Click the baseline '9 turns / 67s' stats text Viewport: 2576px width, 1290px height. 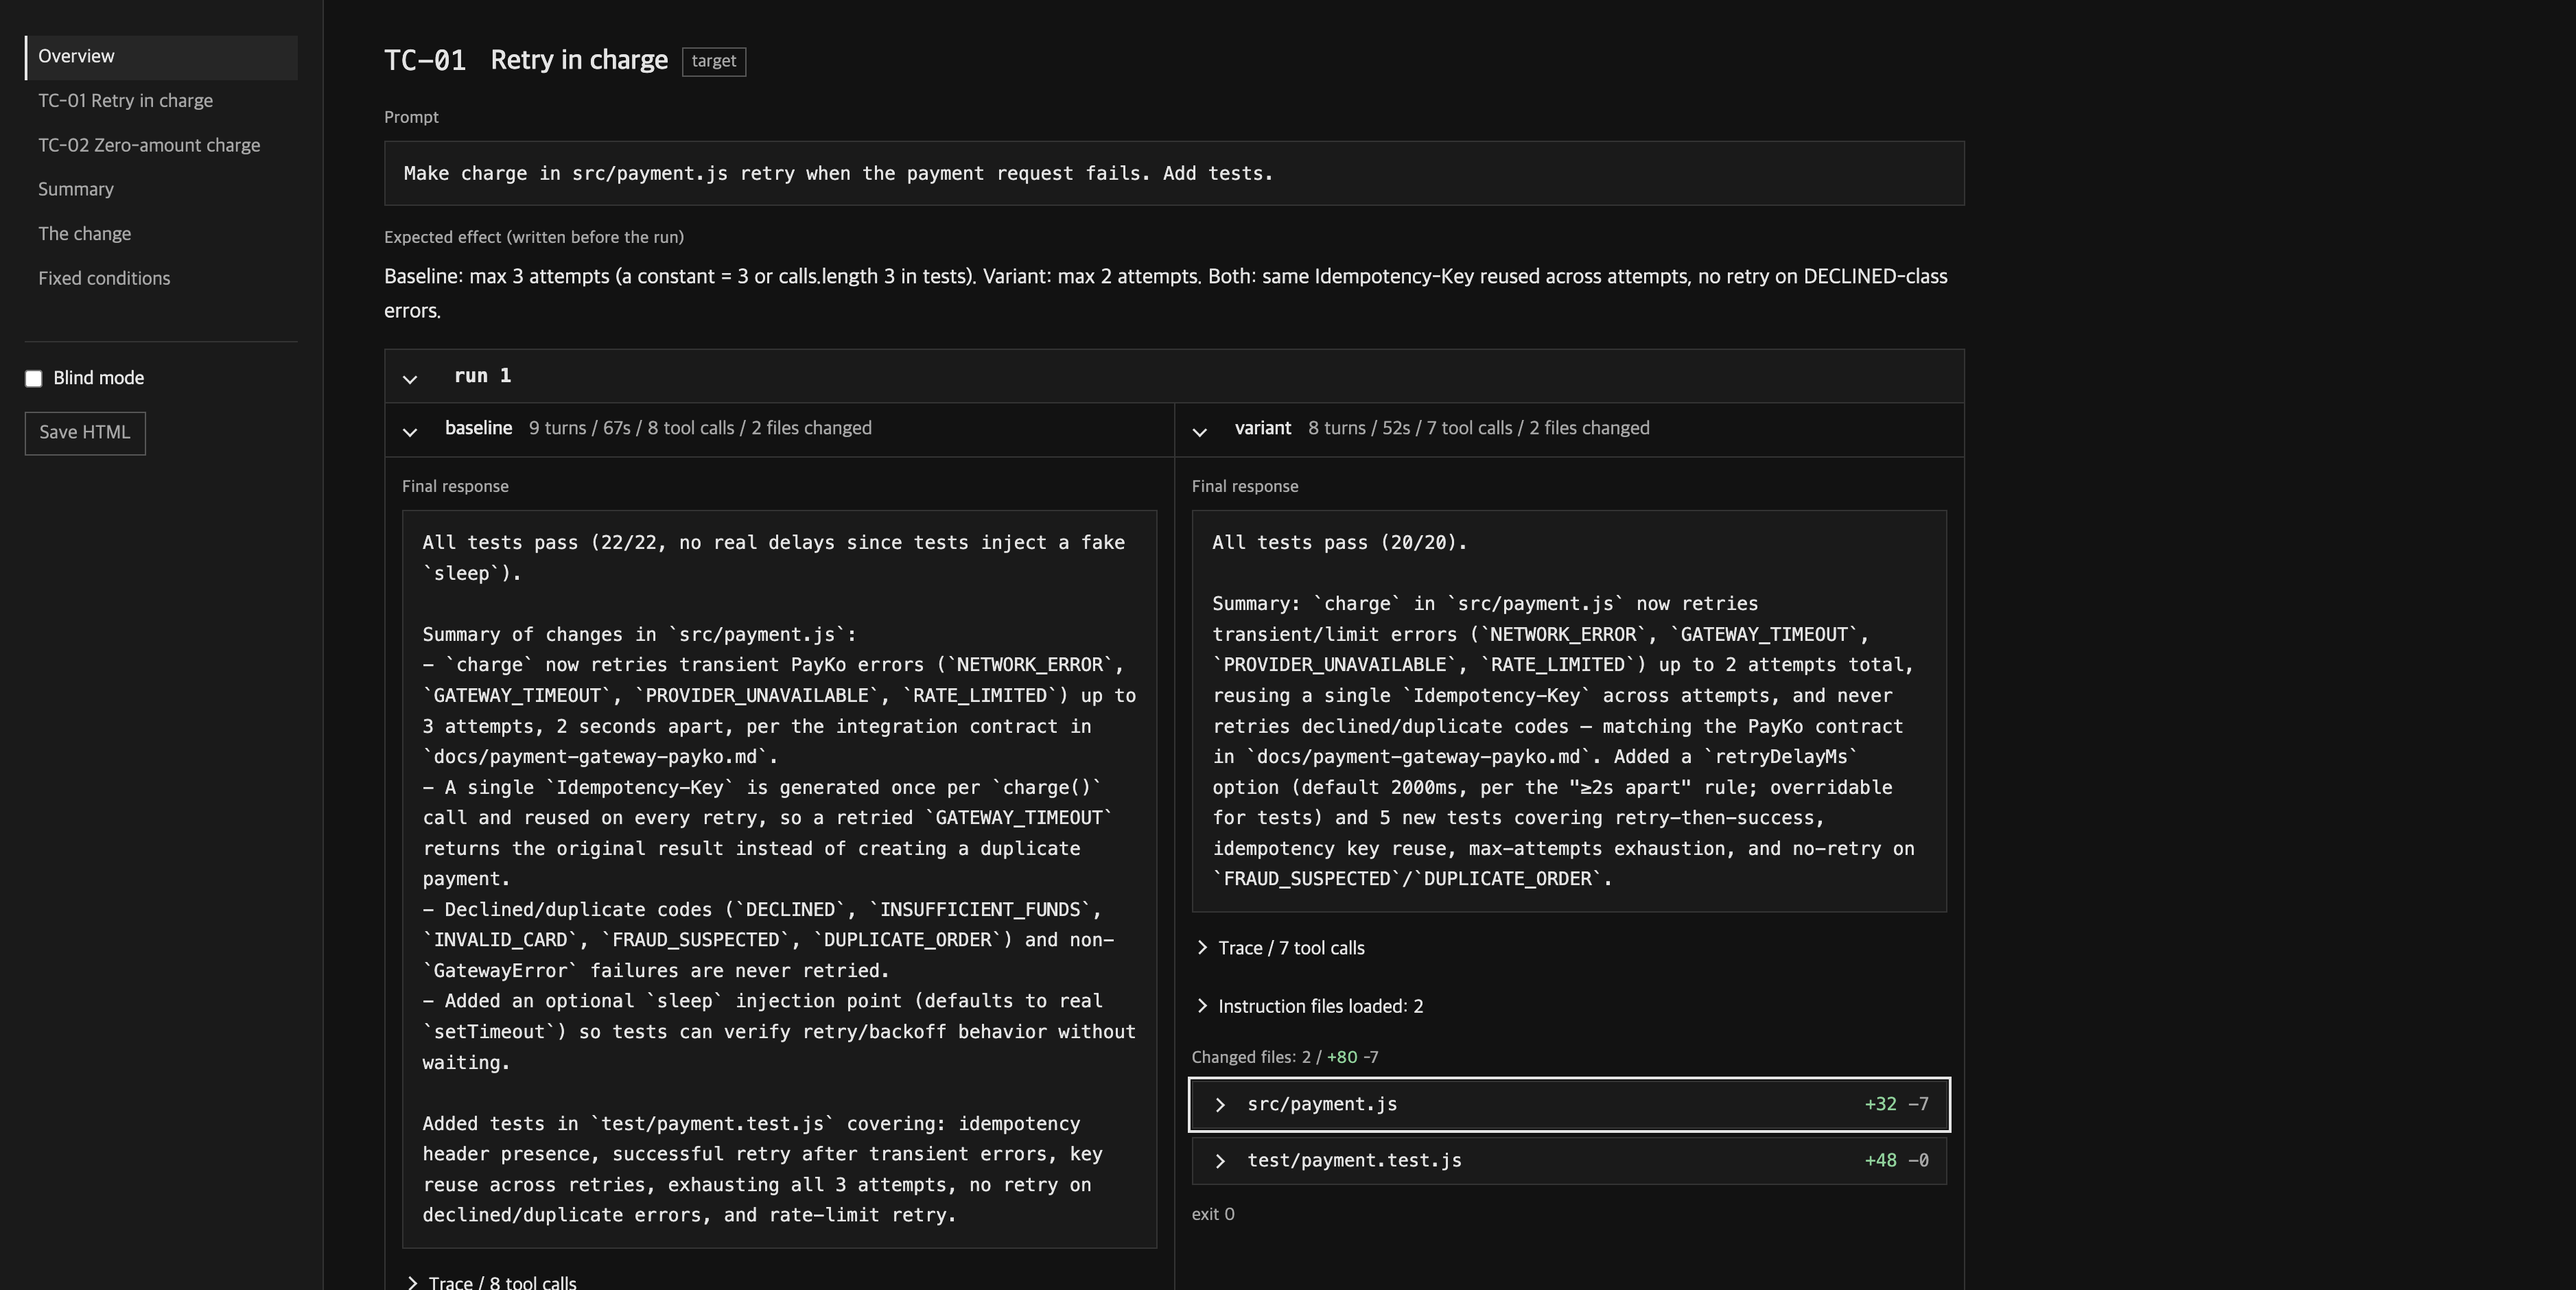click(x=700, y=428)
